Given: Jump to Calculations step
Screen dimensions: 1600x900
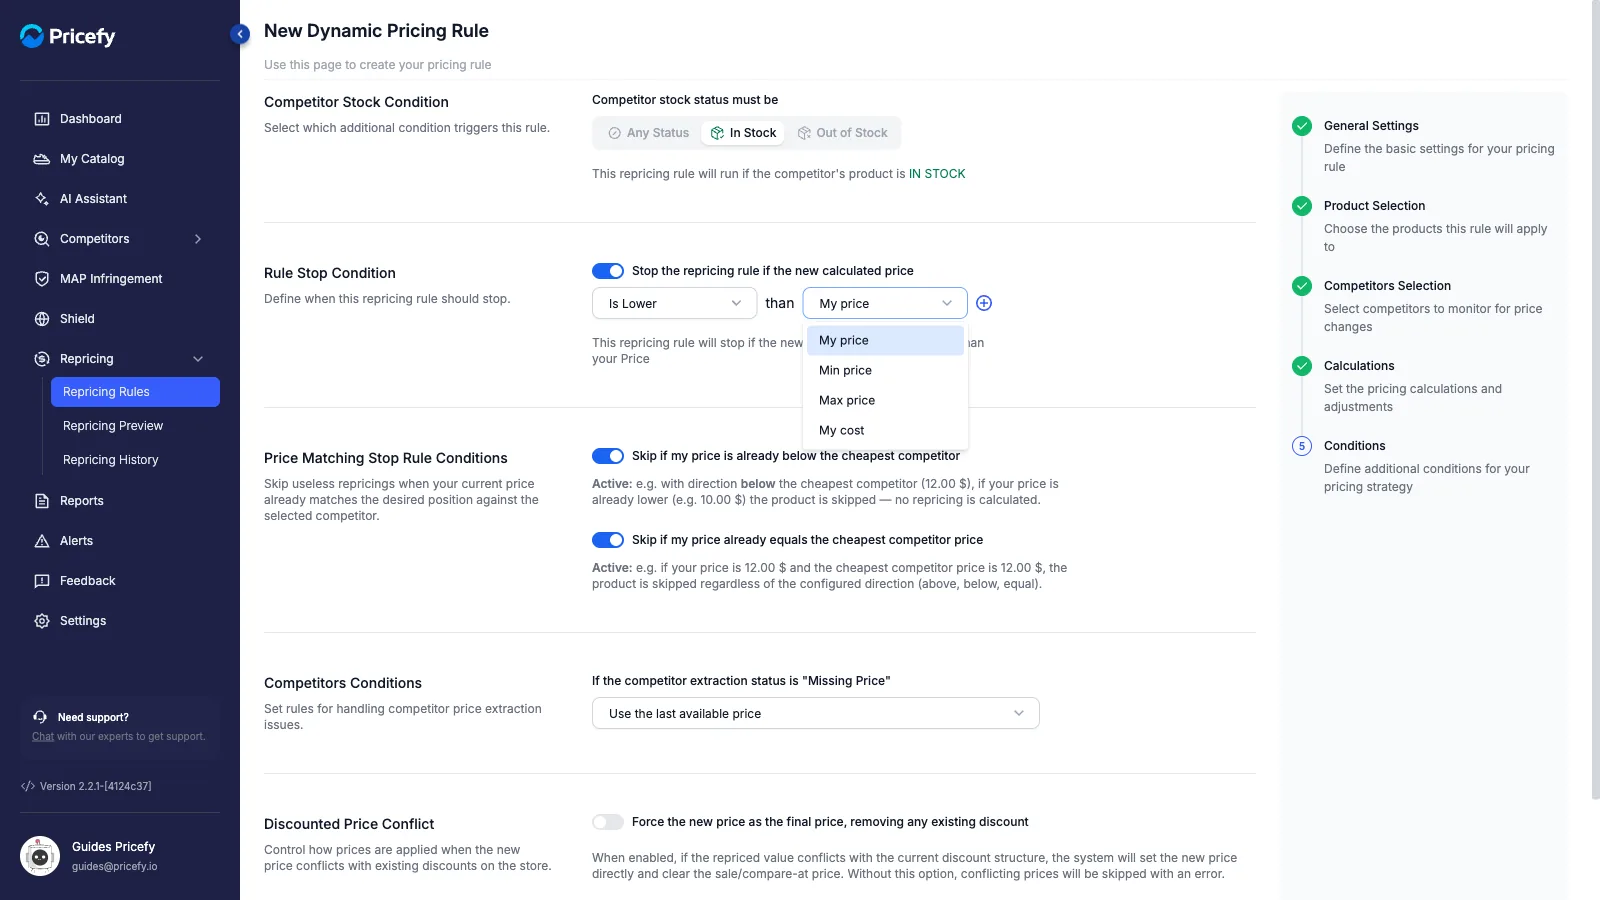Looking at the screenshot, I should 1359,366.
